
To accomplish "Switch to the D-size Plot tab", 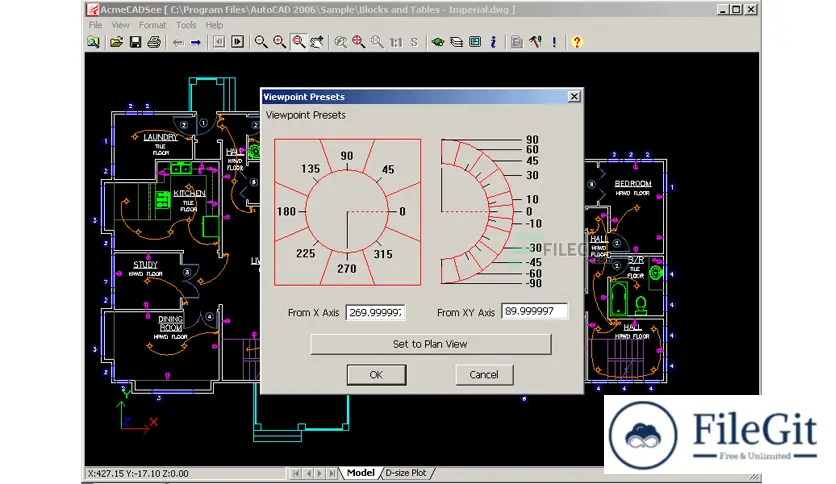I will [406, 473].
